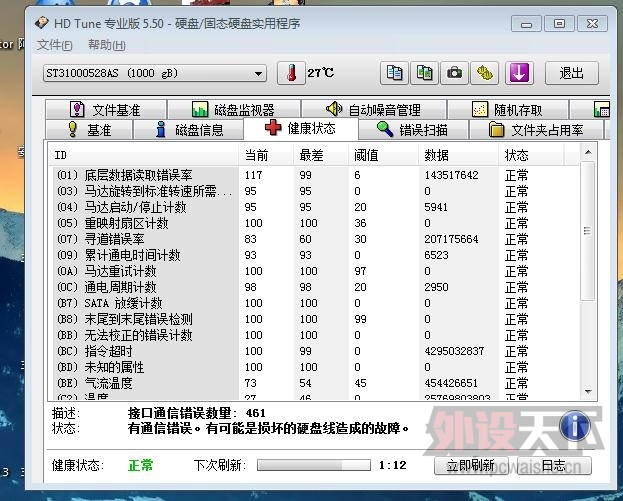This screenshot has height=501, width=623.
Task: Click the copy screenshot to clipboard icon
Action: (424, 73)
